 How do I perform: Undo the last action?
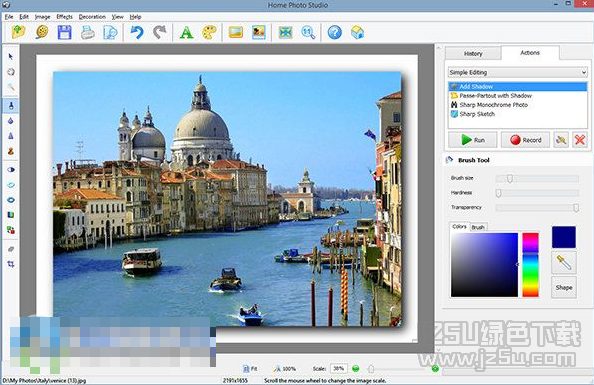pyautogui.click(x=137, y=33)
